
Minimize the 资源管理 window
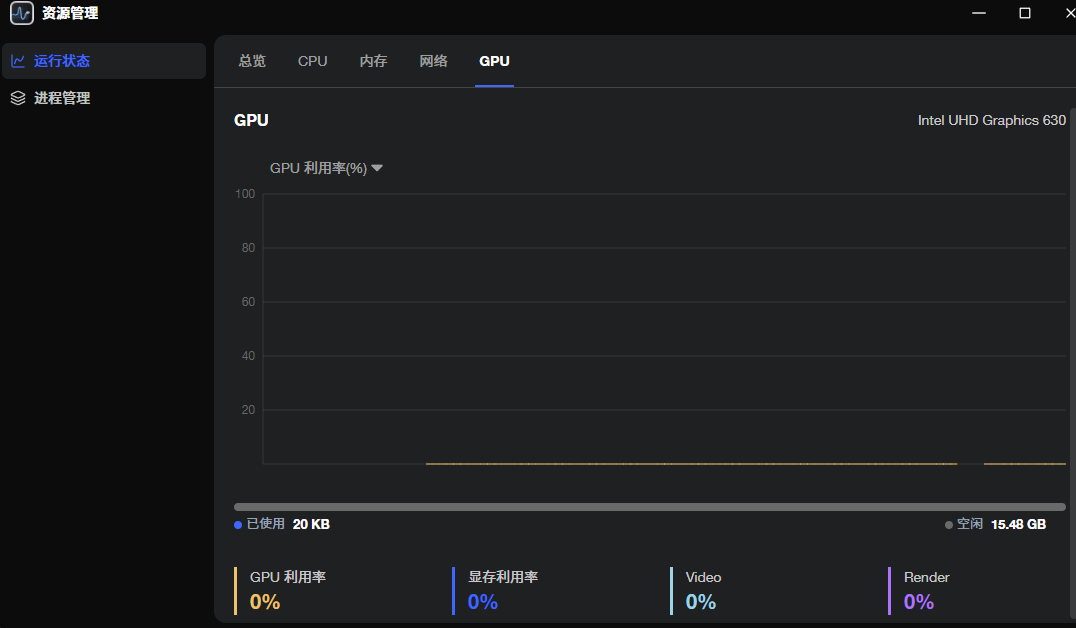tap(979, 13)
